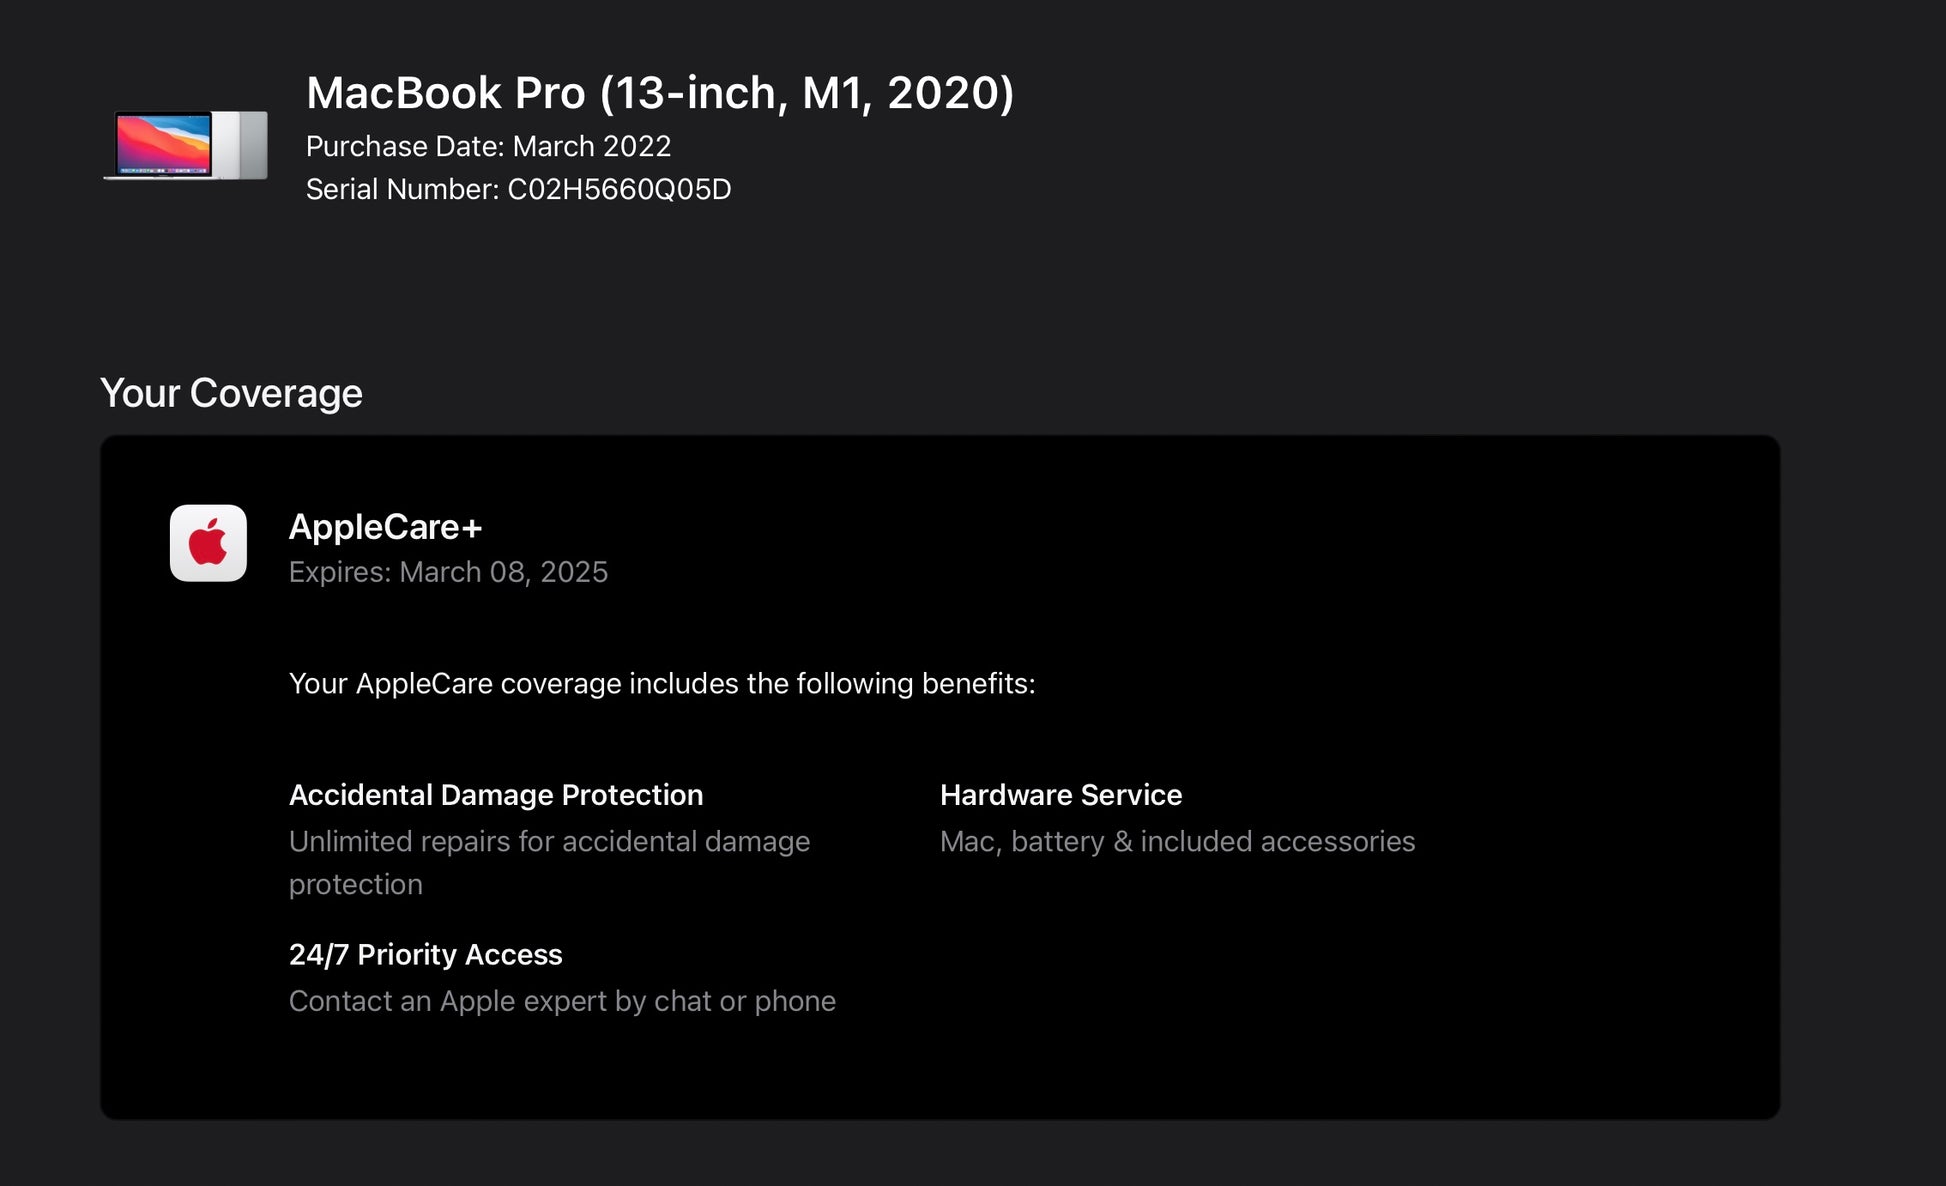Click the MacBook Pro (13-inch, M1, 2020) title
The image size is (1946, 1186).
click(x=659, y=93)
